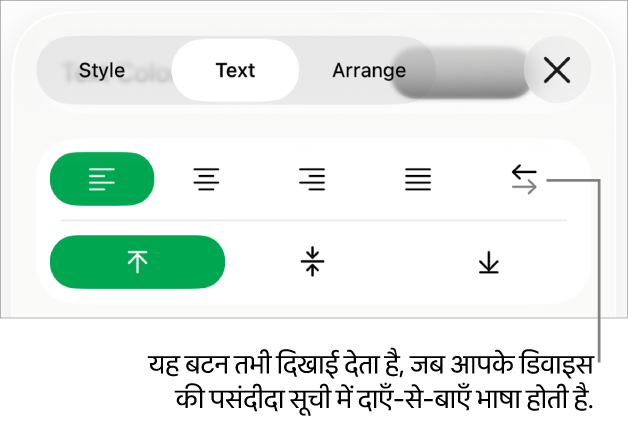Align text to top of cell

138,262
